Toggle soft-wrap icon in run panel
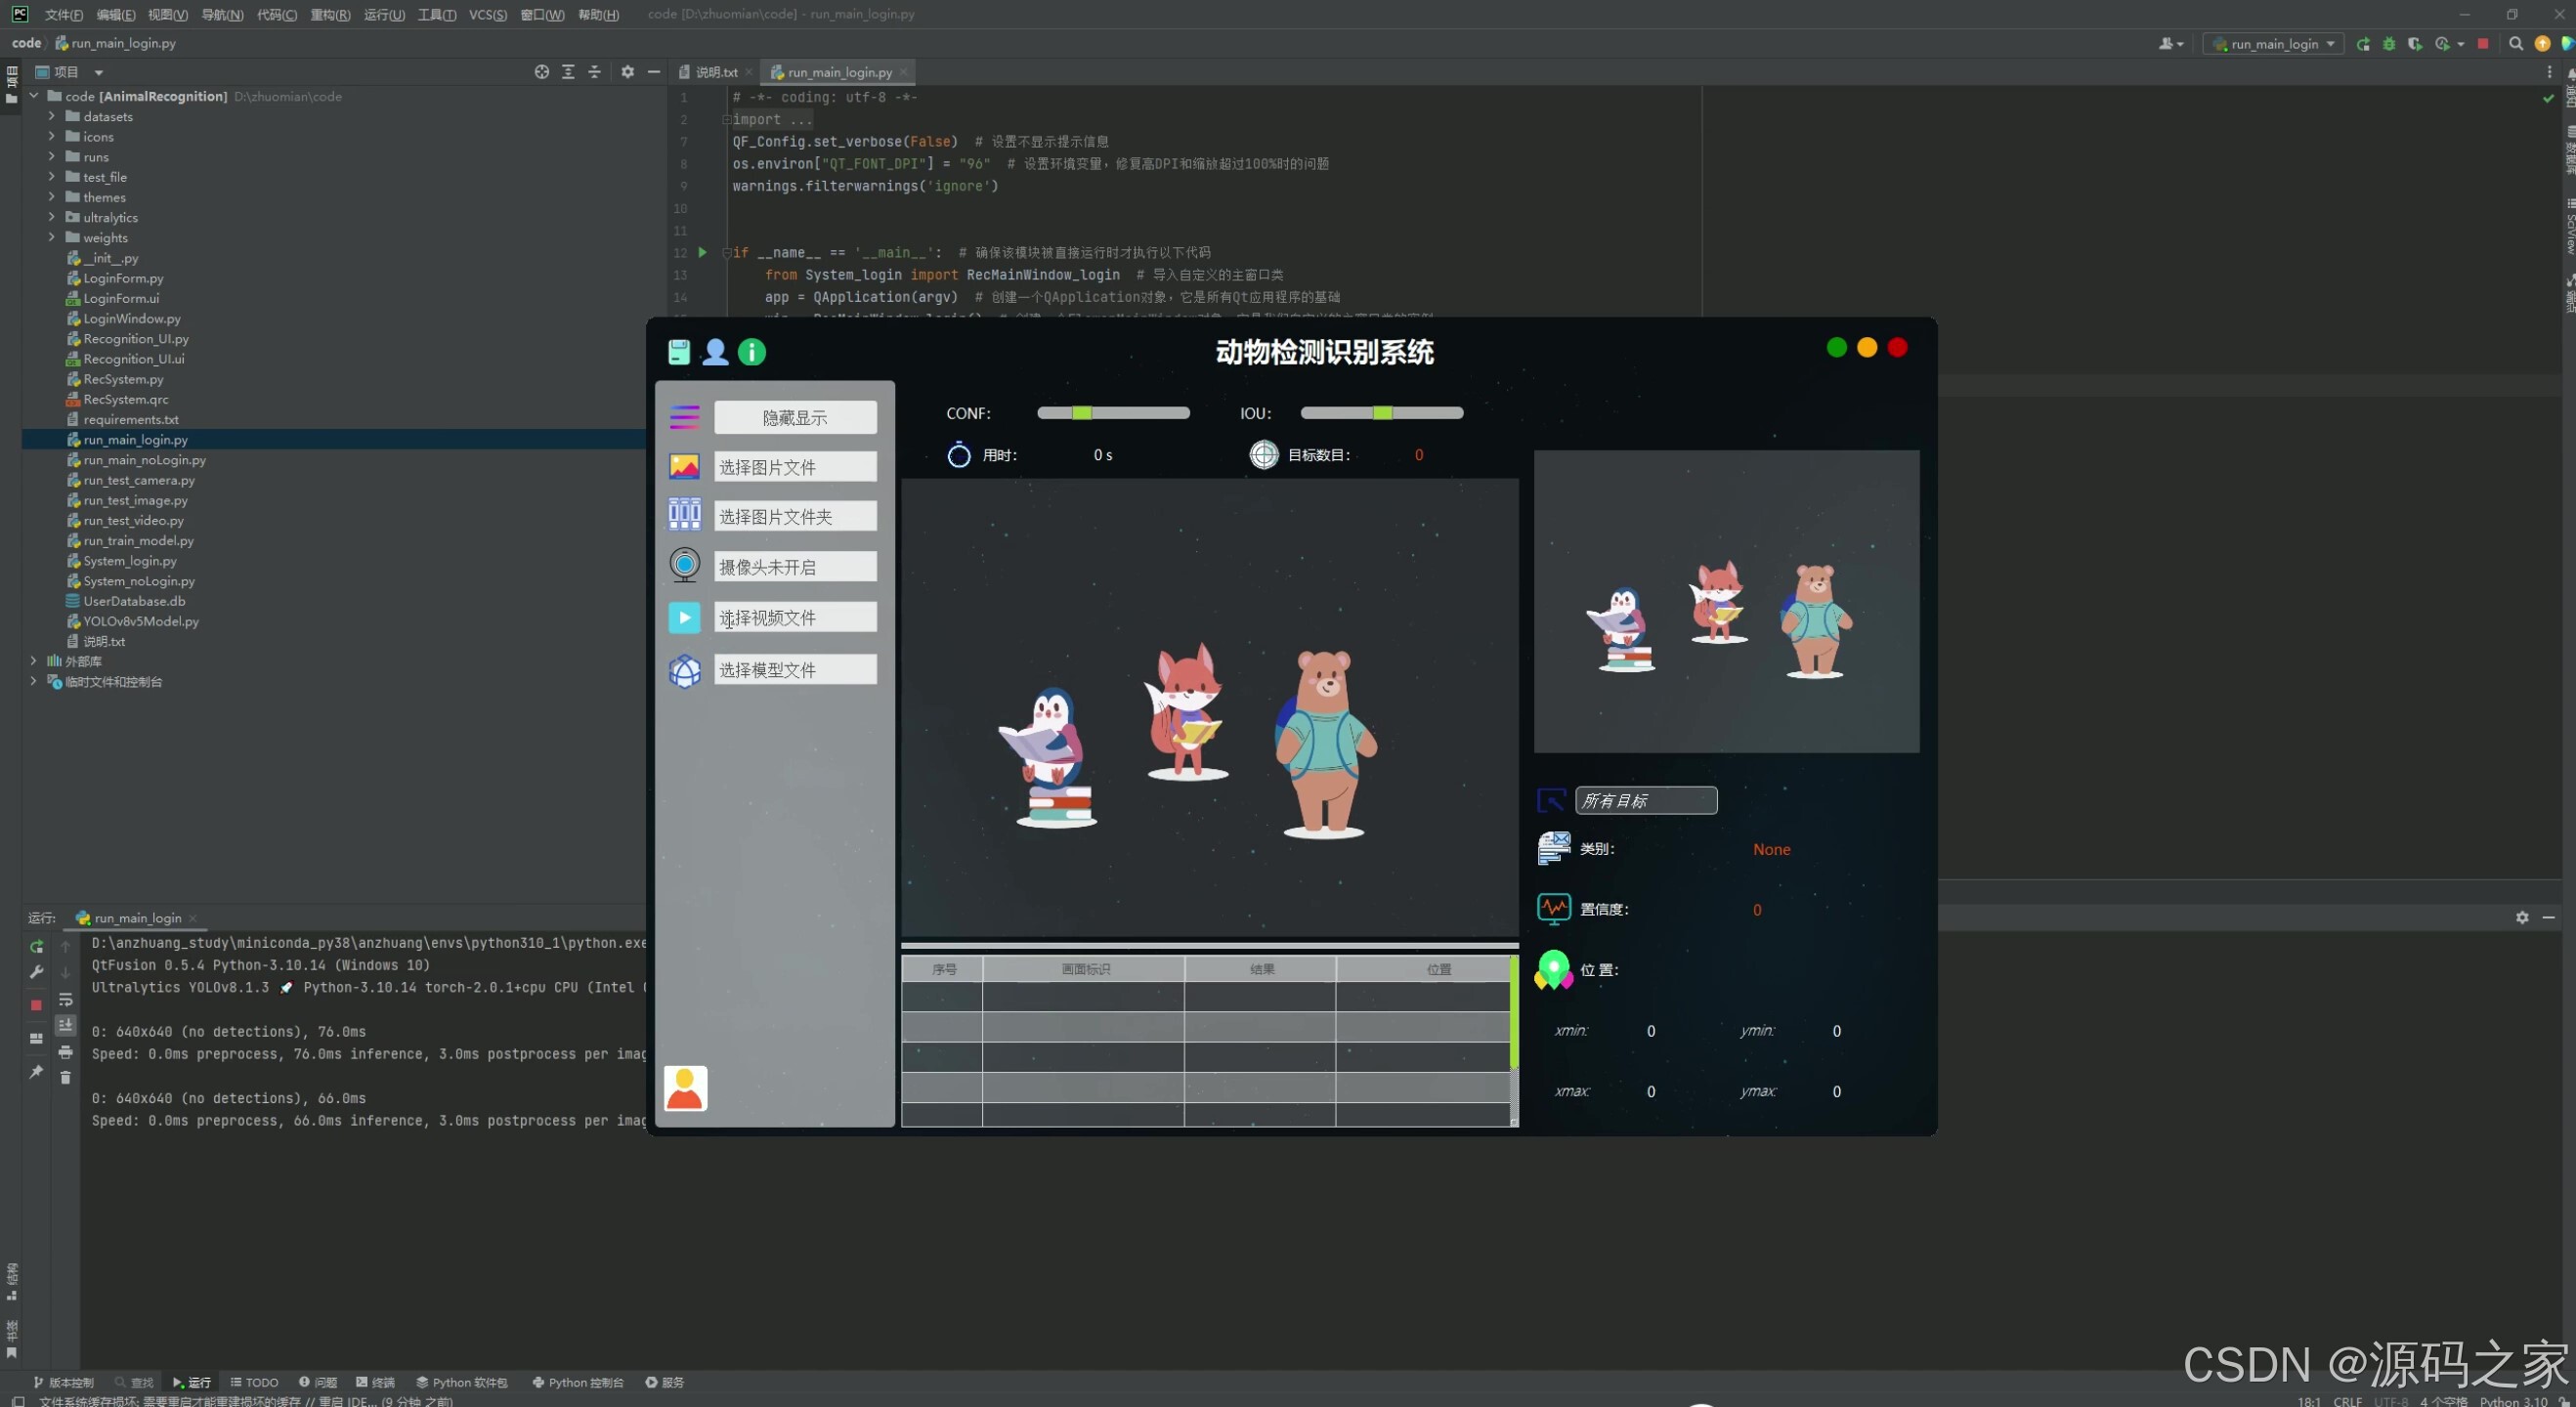 point(65,1000)
